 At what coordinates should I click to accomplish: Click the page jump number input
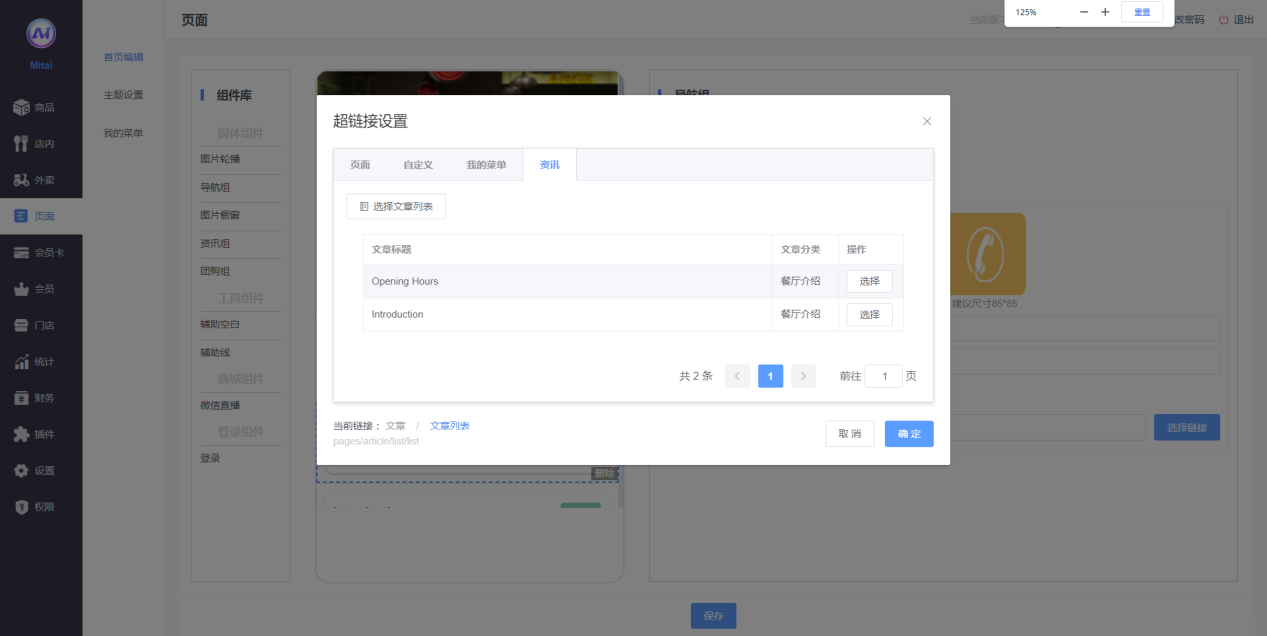click(x=883, y=376)
